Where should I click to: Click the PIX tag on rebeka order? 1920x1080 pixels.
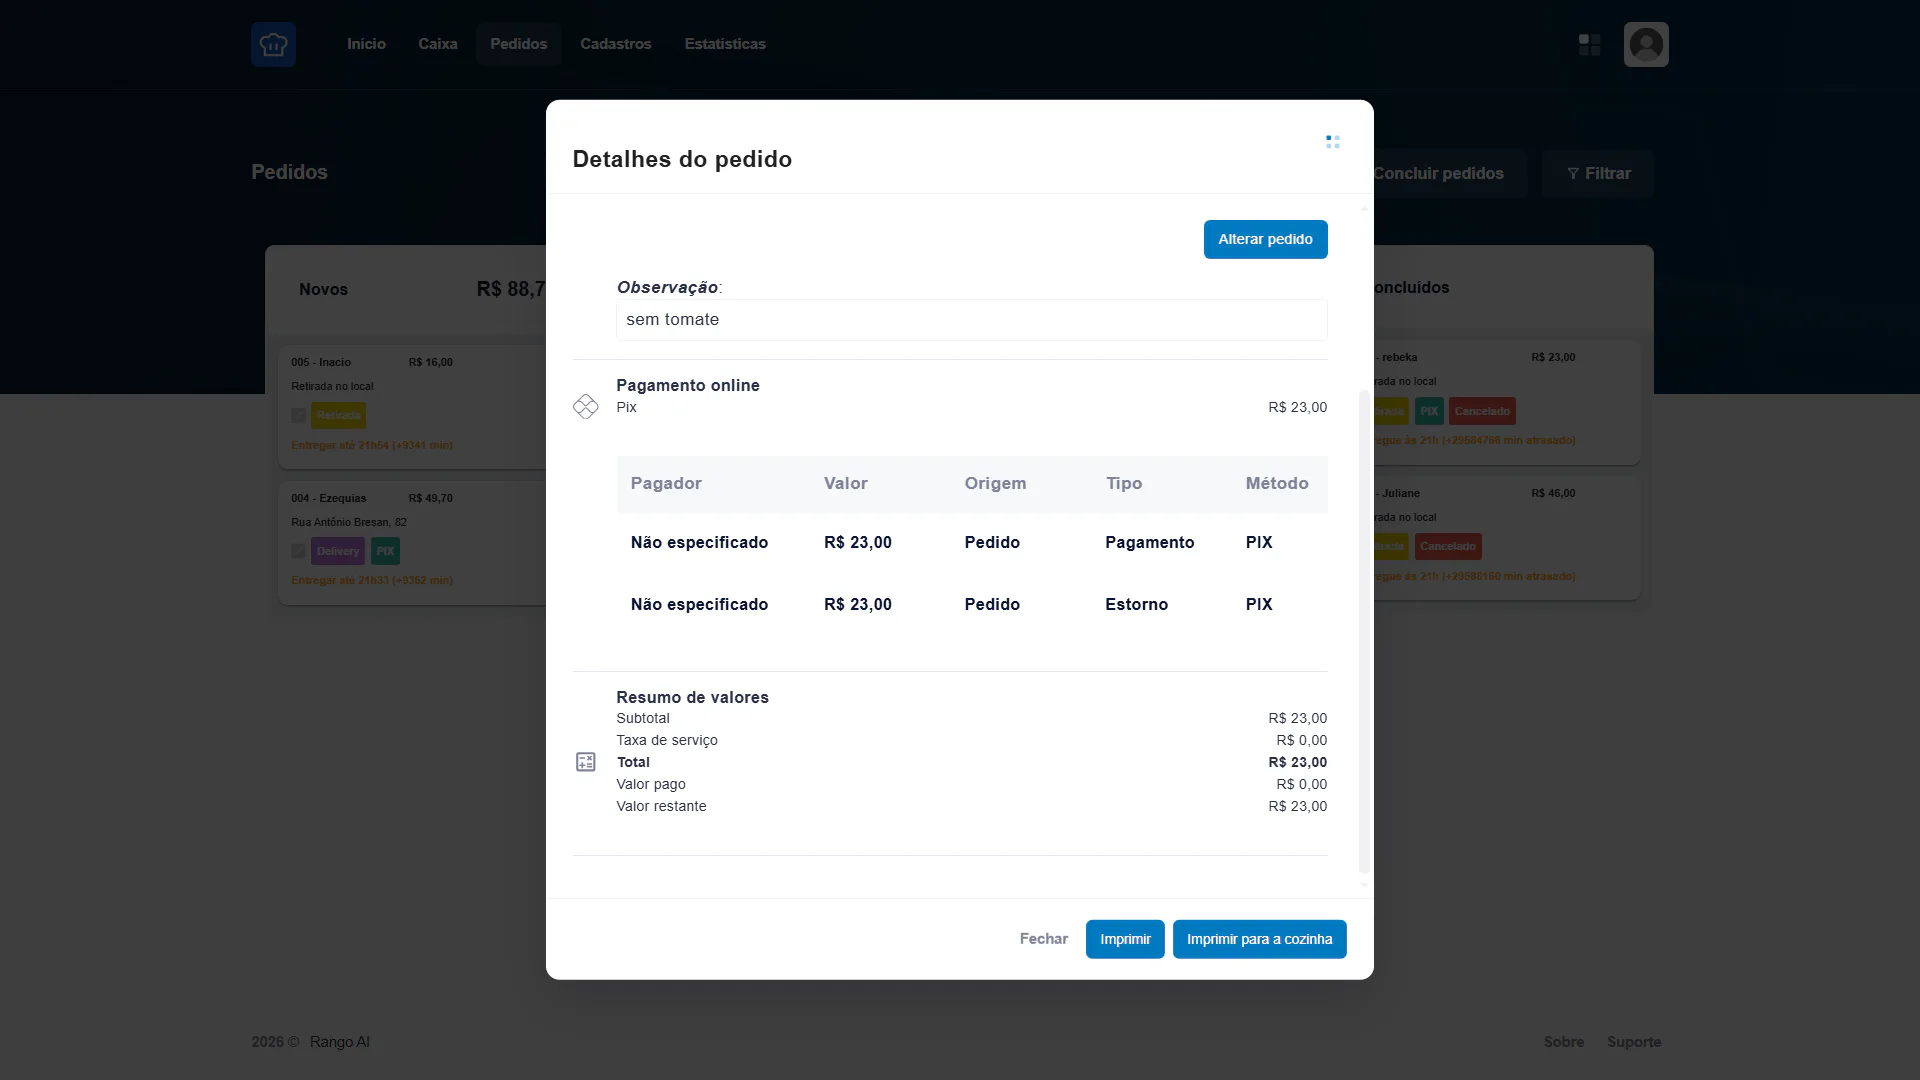[x=1429, y=411]
